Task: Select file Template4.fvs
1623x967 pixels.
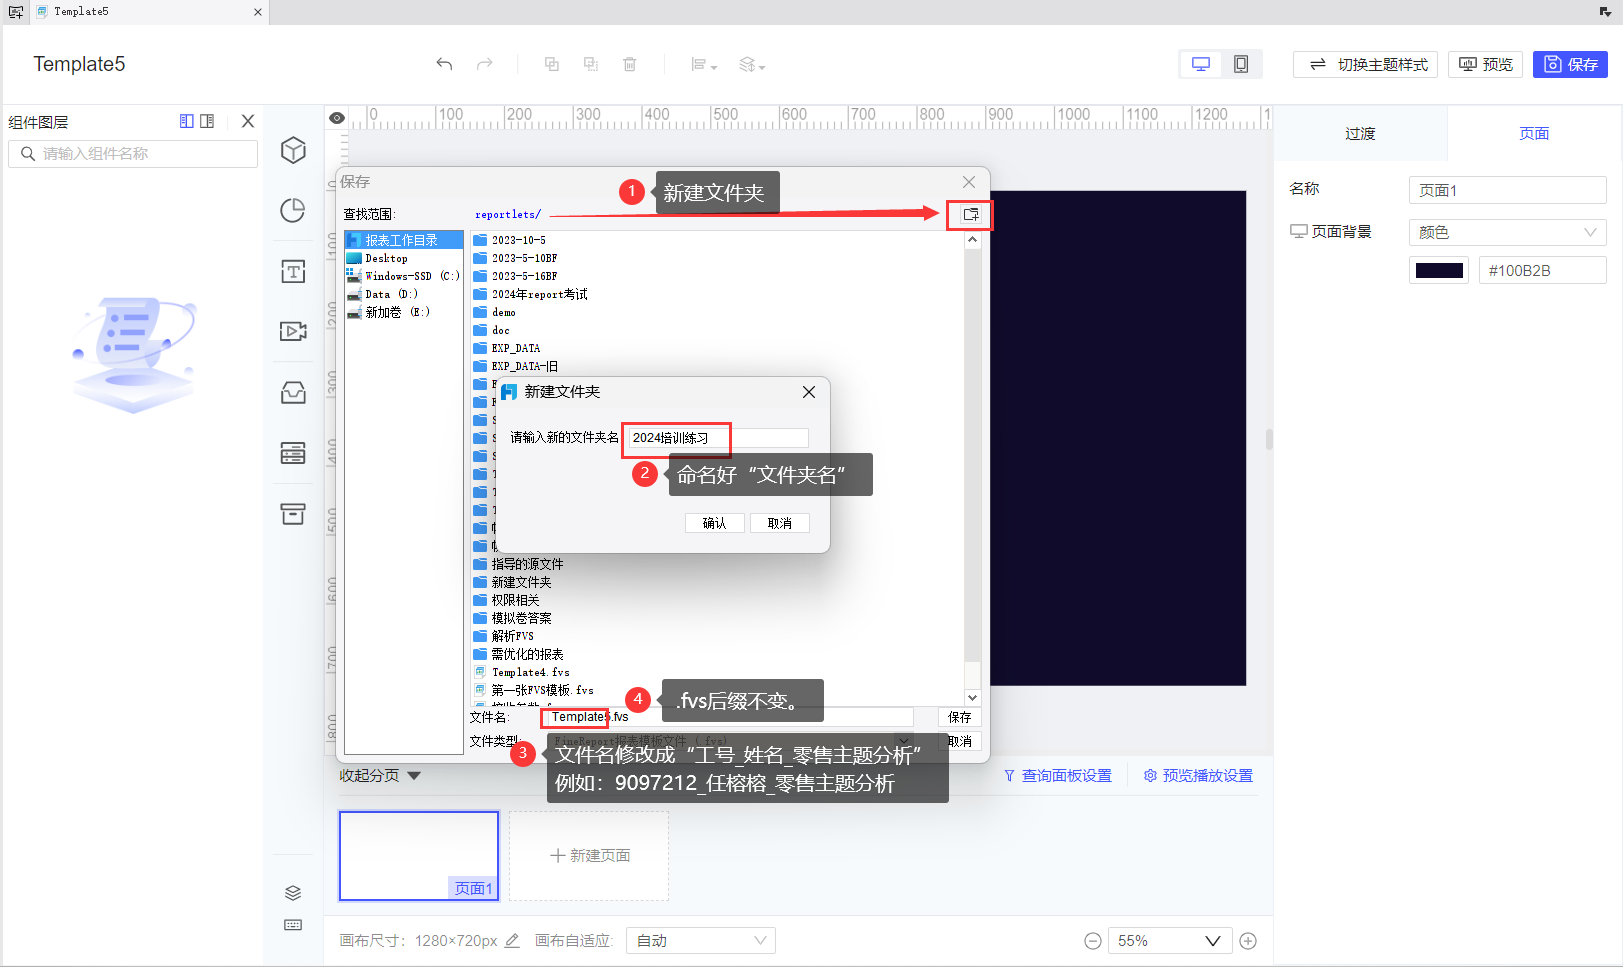Action: pos(522,672)
